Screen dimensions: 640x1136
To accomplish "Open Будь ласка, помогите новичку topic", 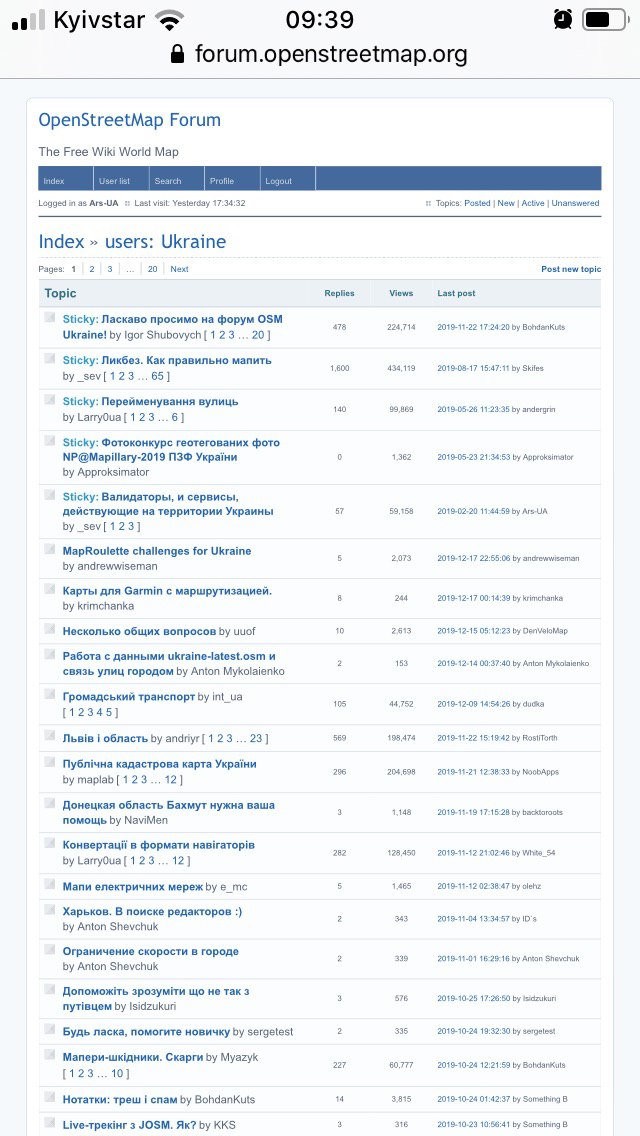I will (146, 1031).
